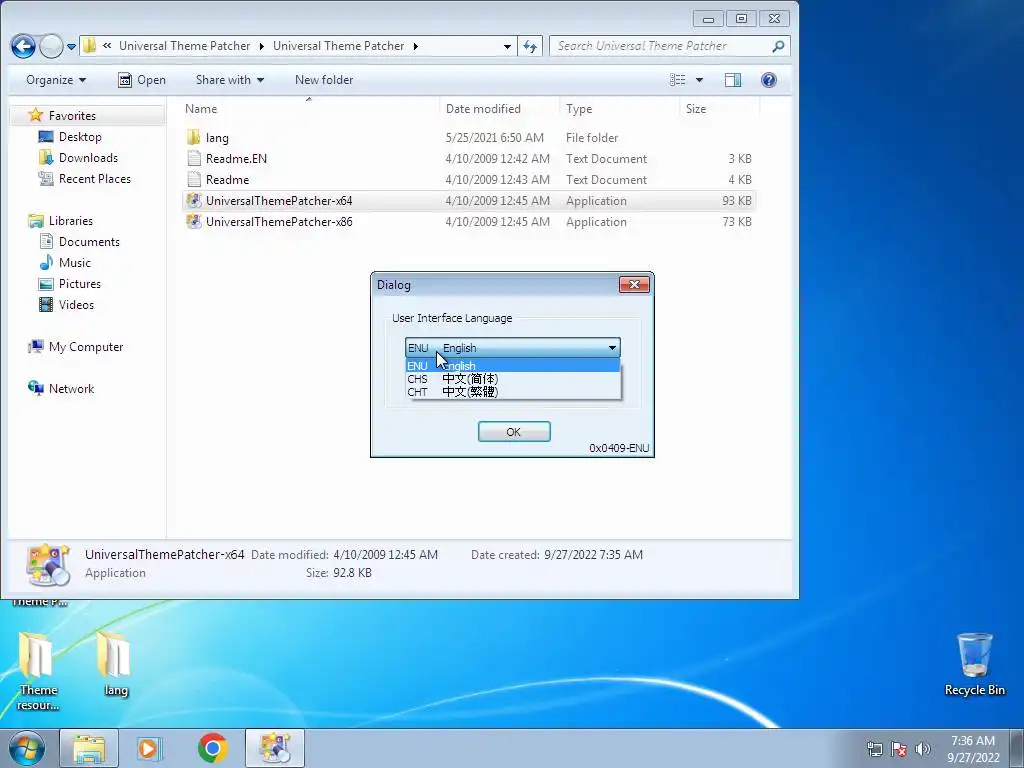
Task: Launch Windows Media Player from taskbar
Action: coord(148,748)
